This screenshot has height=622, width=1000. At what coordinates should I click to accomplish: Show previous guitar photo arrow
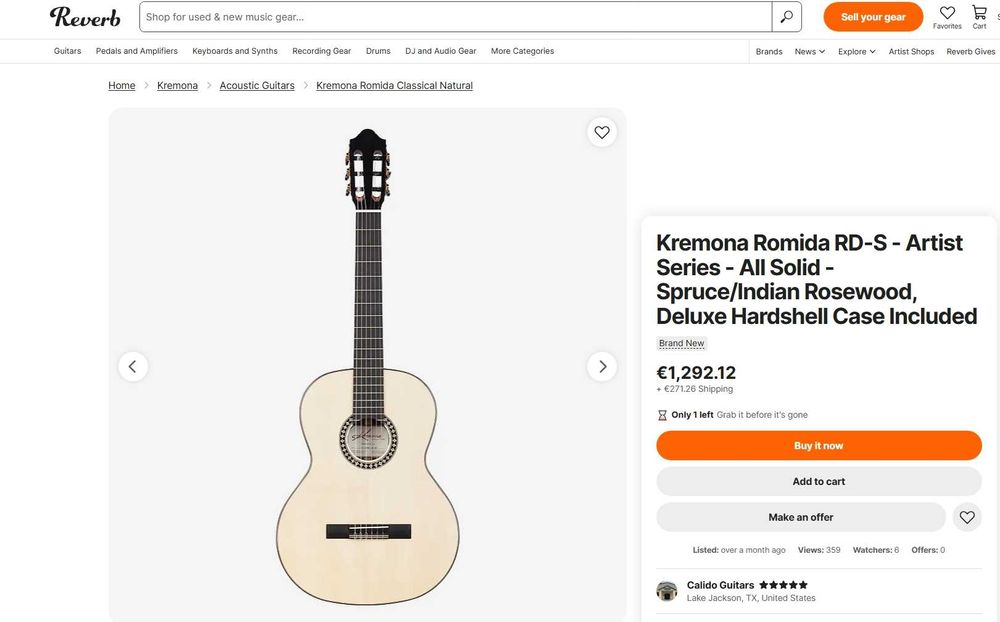pyautogui.click(x=133, y=366)
